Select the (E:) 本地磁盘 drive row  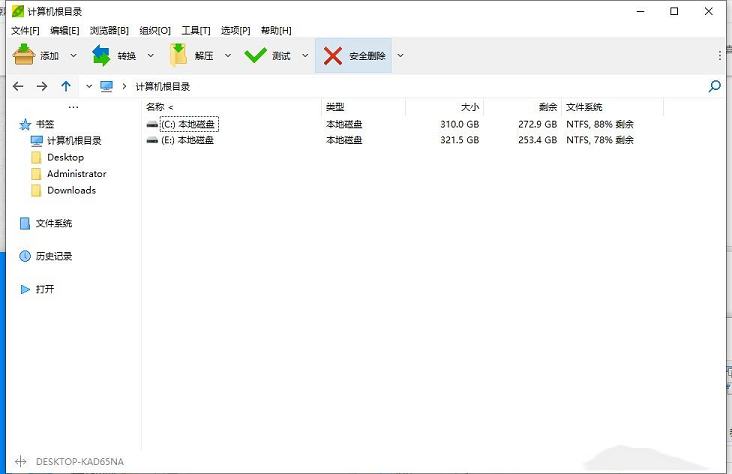coord(187,140)
